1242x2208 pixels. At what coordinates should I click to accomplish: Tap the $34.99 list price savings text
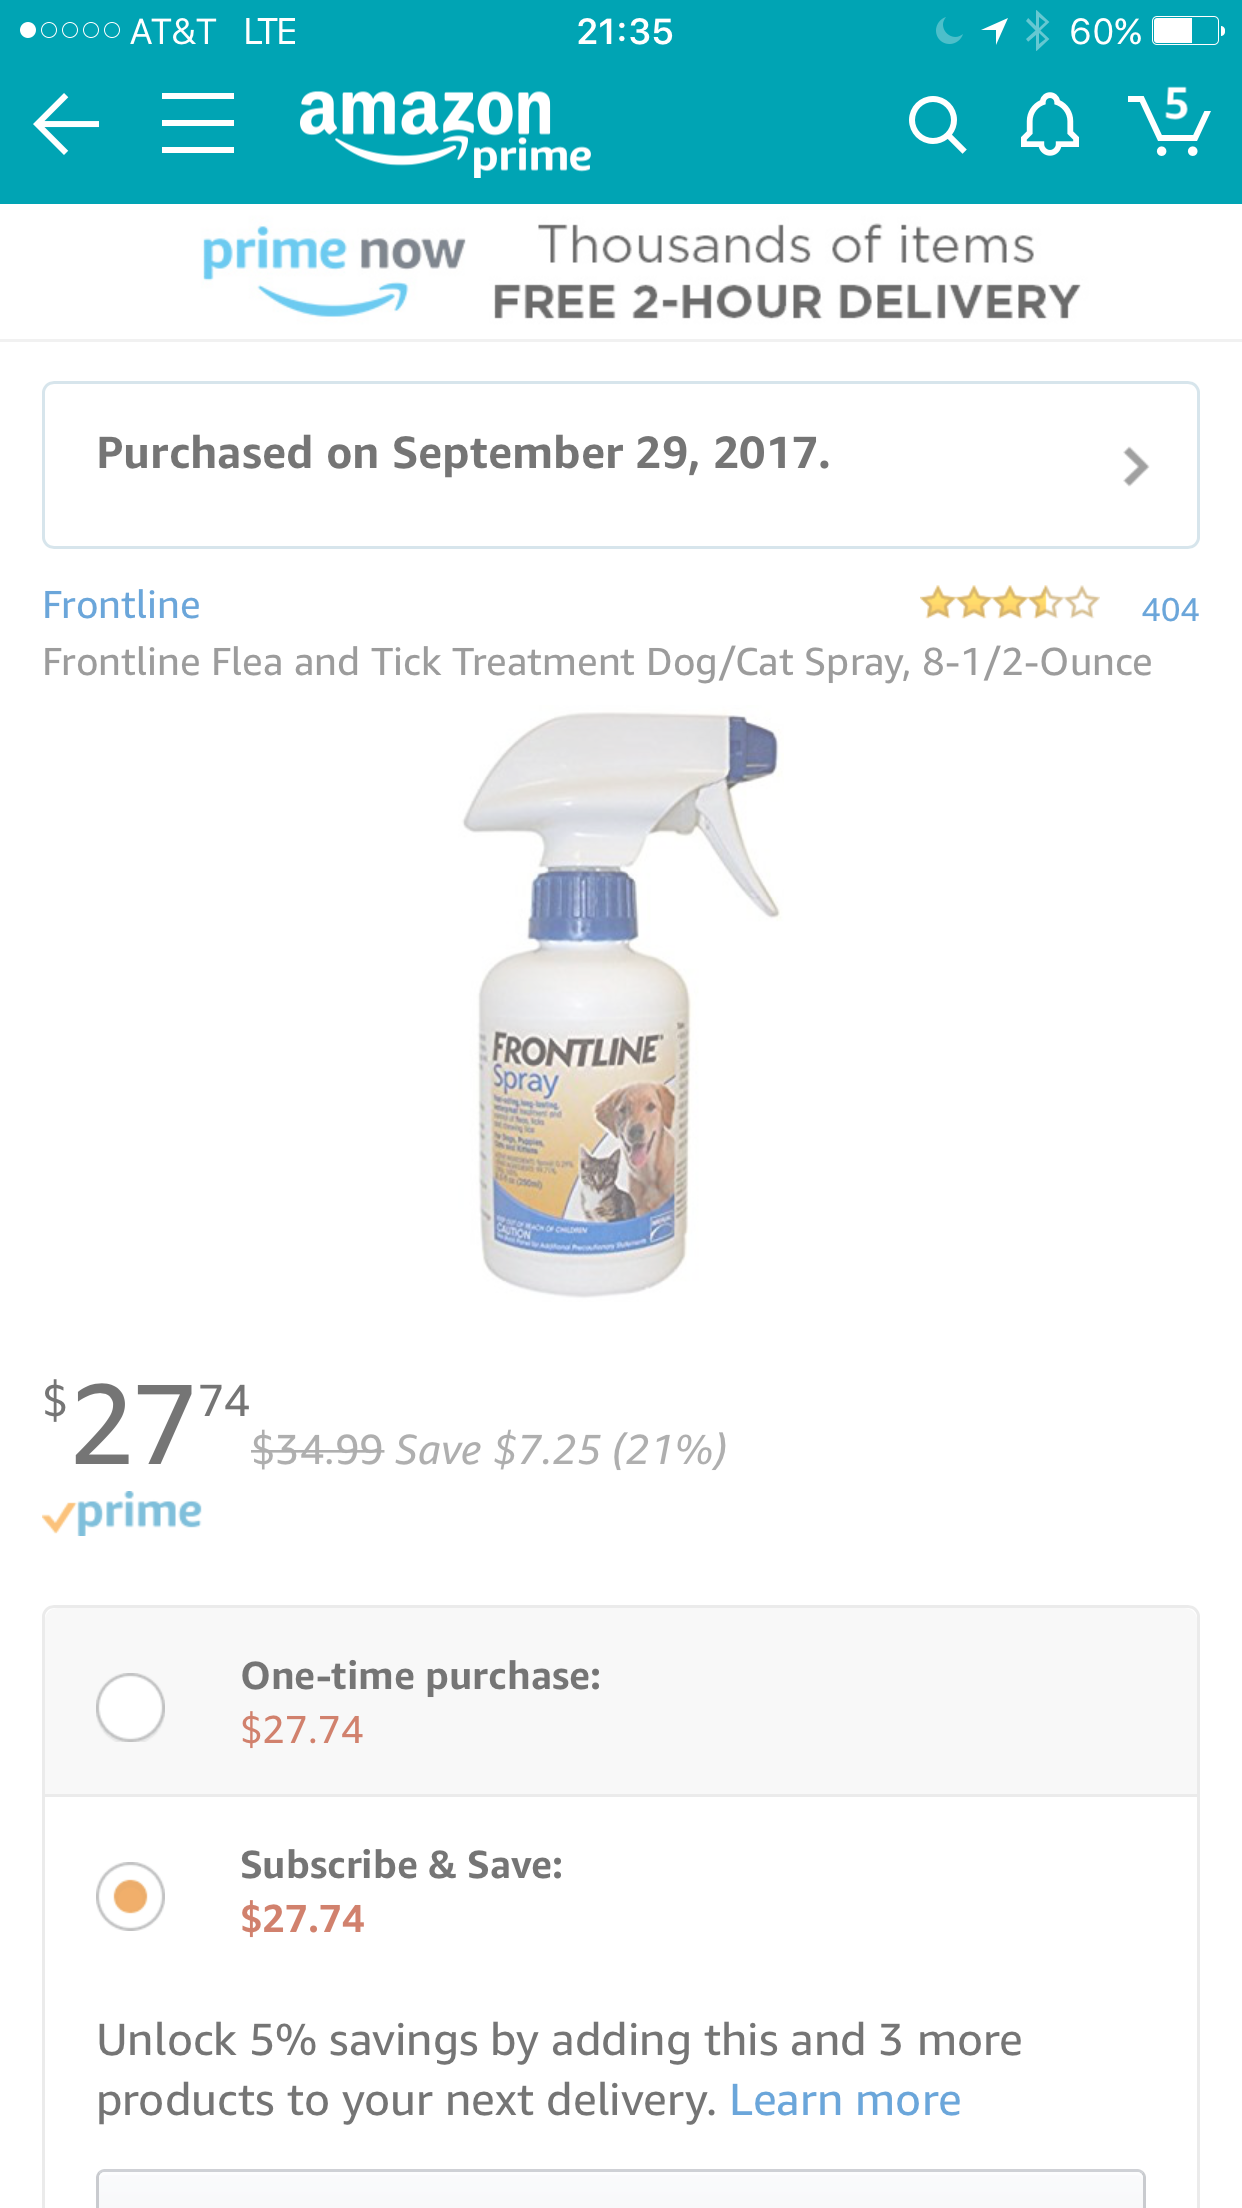488,1449
